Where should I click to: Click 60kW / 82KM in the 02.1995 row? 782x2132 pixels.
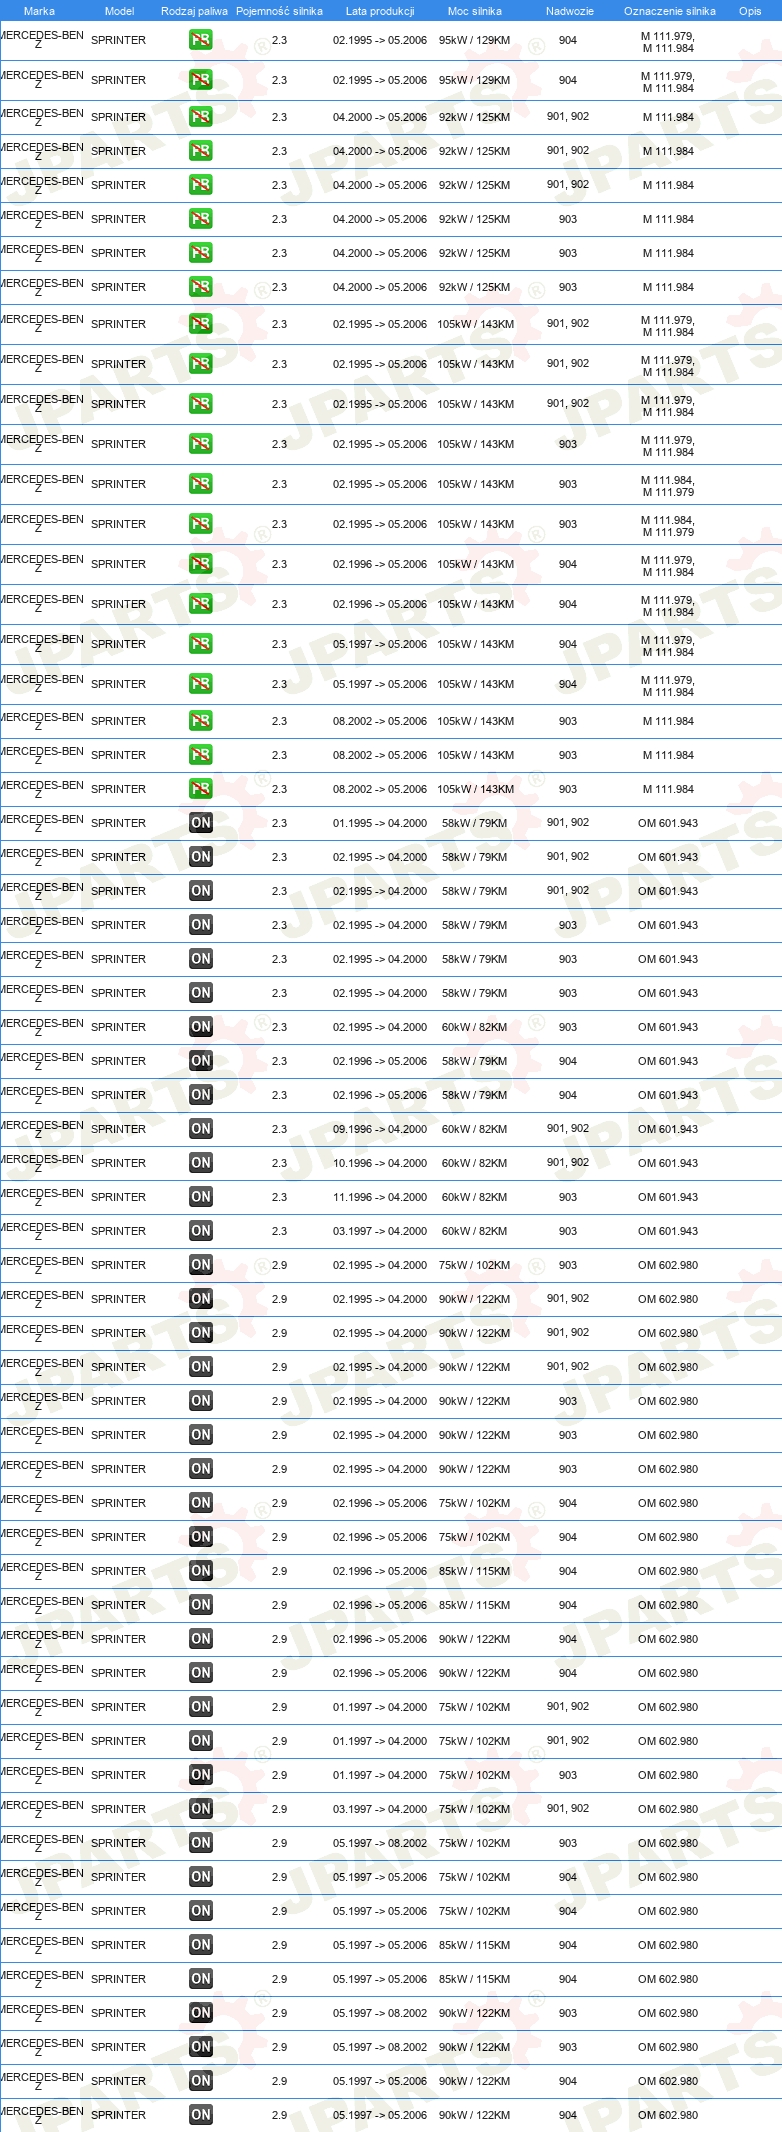(475, 1027)
